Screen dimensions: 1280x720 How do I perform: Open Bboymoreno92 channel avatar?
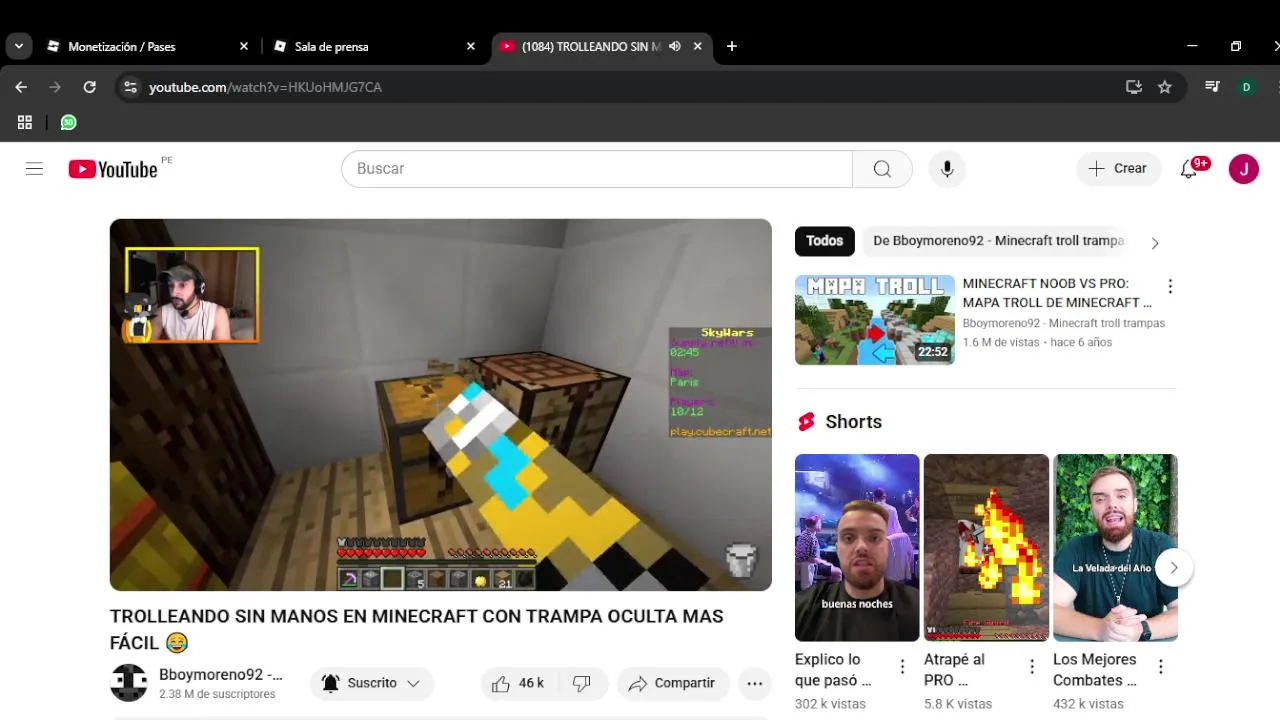pyautogui.click(x=129, y=683)
